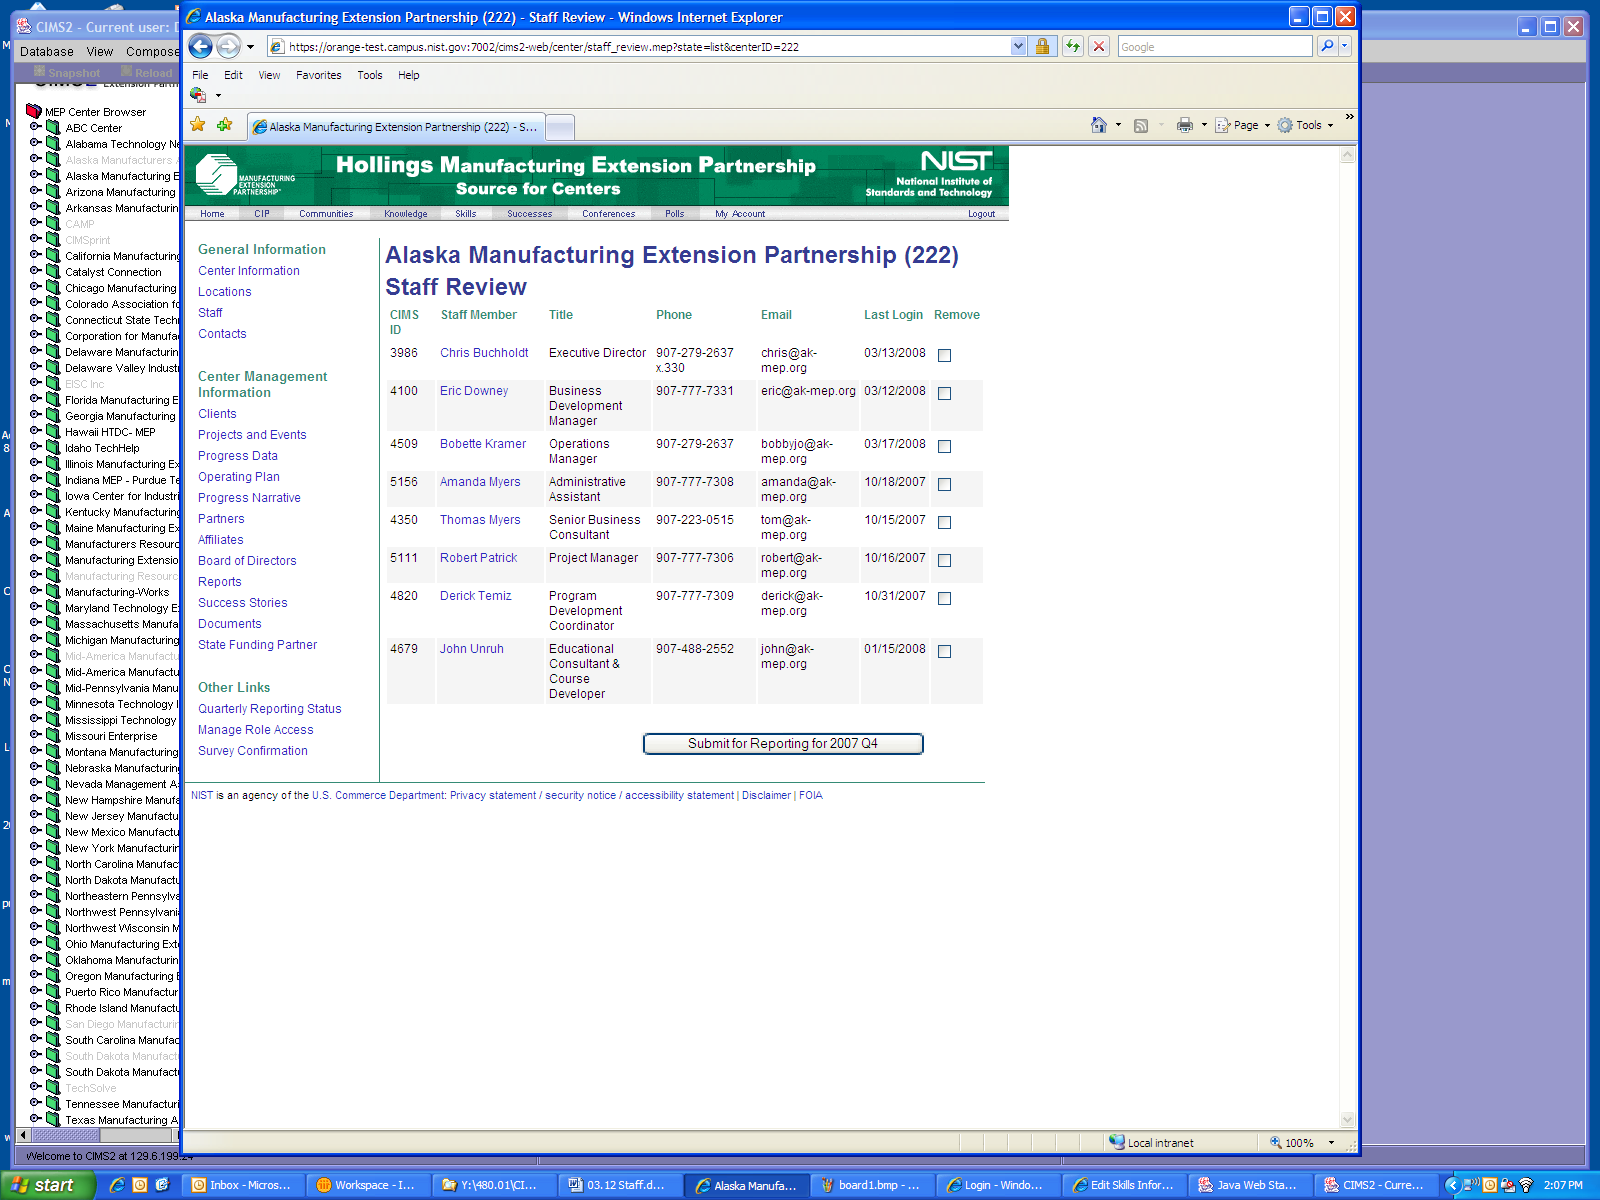The image size is (1600, 1200).
Task: Open the Favorites menu
Action: coord(318,75)
